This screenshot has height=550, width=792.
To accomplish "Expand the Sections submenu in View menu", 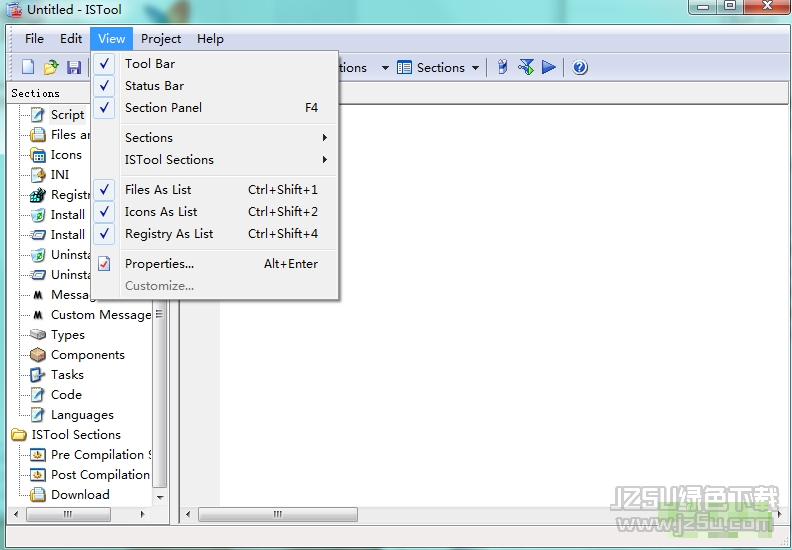I will [216, 137].
